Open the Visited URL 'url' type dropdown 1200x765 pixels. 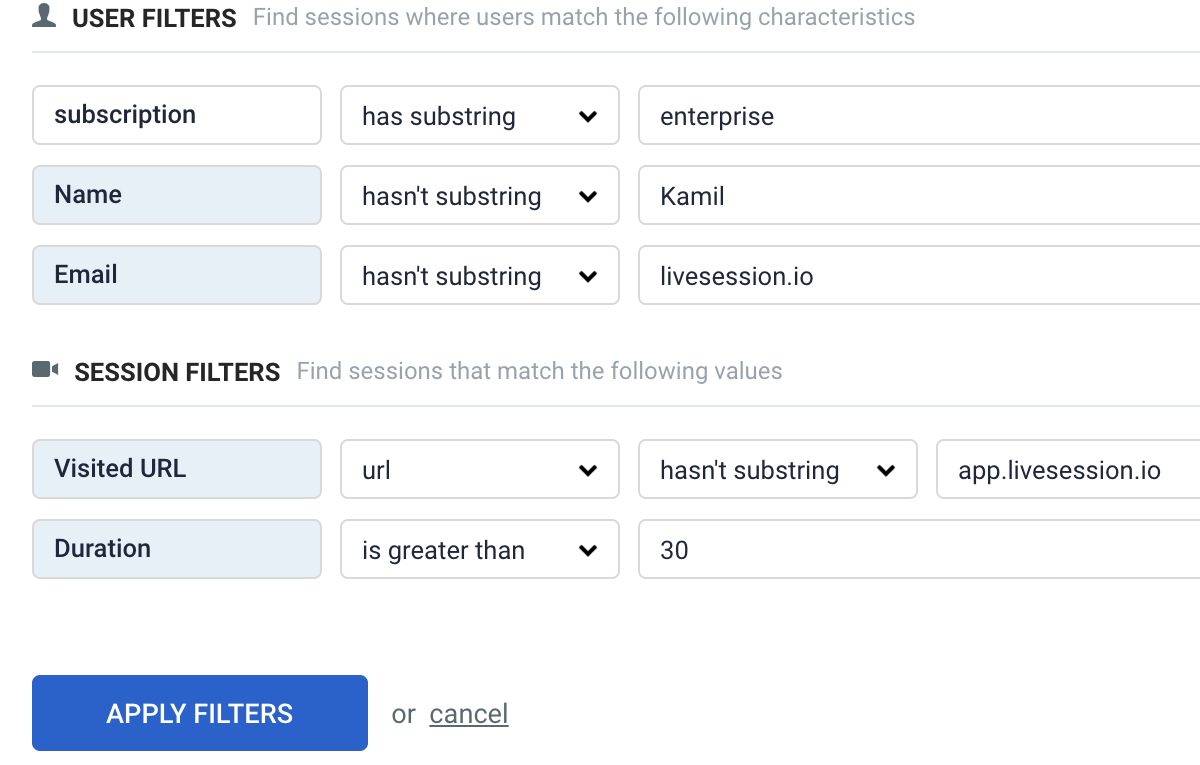[x=479, y=470]
